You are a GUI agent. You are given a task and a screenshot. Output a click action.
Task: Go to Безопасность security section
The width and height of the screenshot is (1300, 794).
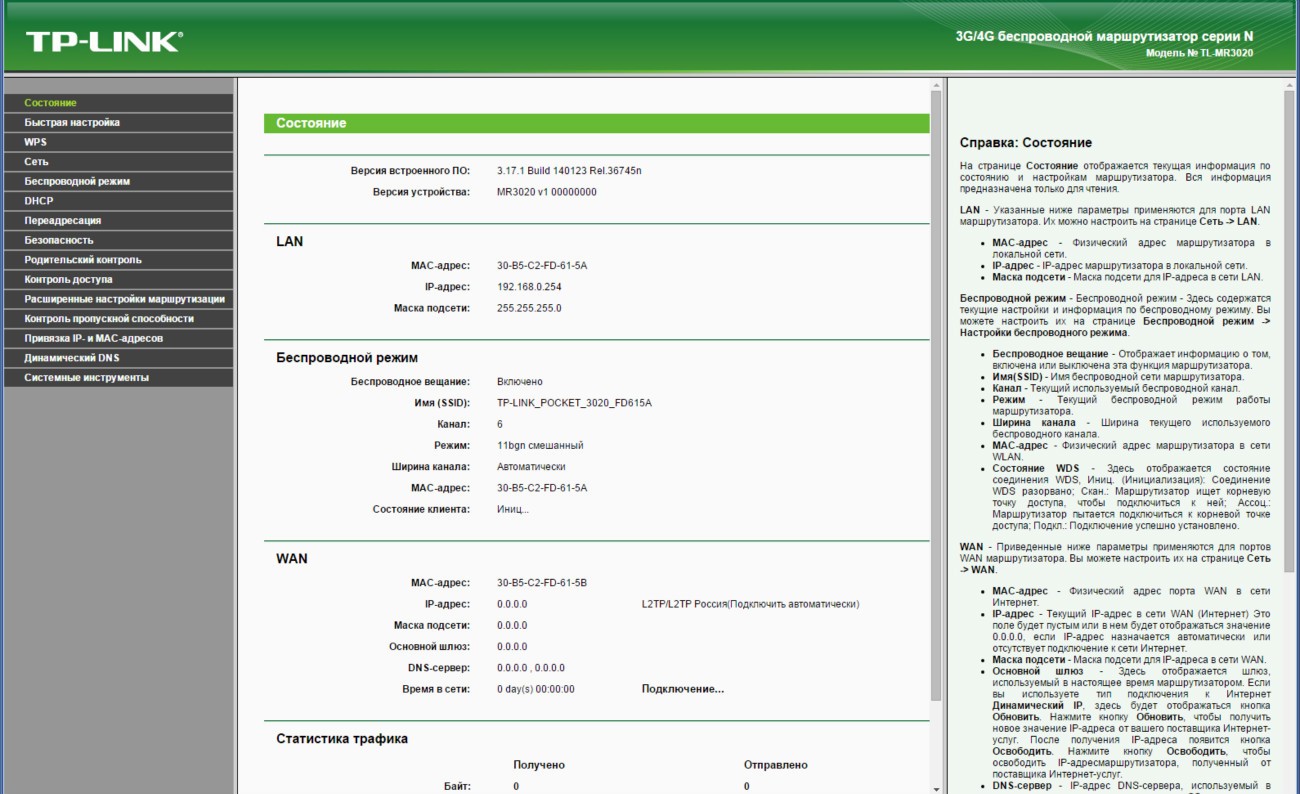pos(59,240)
